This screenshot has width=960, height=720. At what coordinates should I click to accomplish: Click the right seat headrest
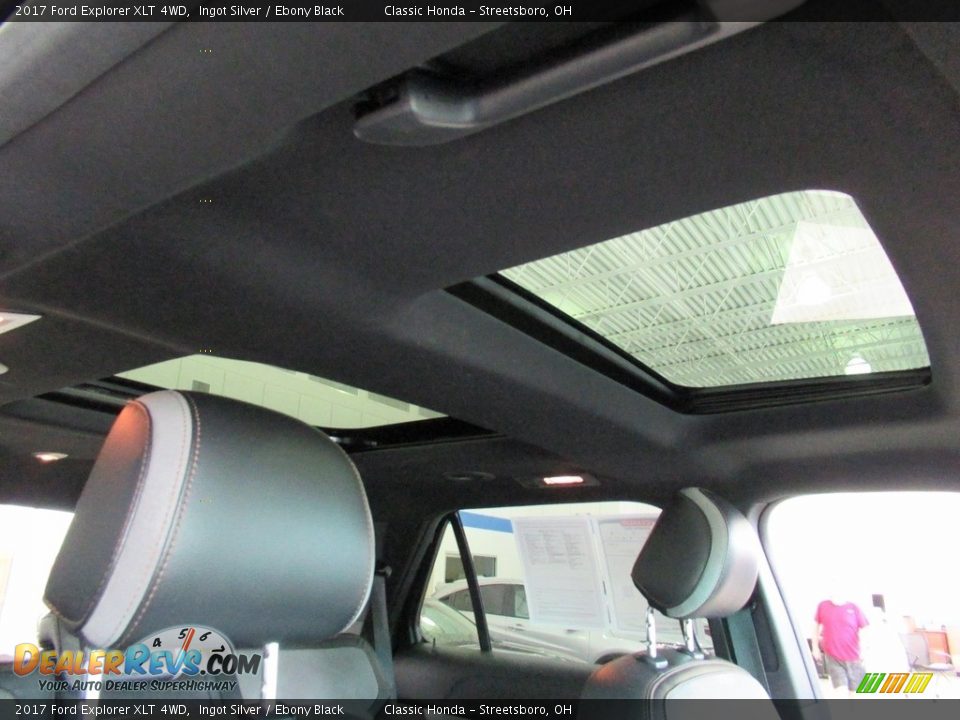(697, 555)
